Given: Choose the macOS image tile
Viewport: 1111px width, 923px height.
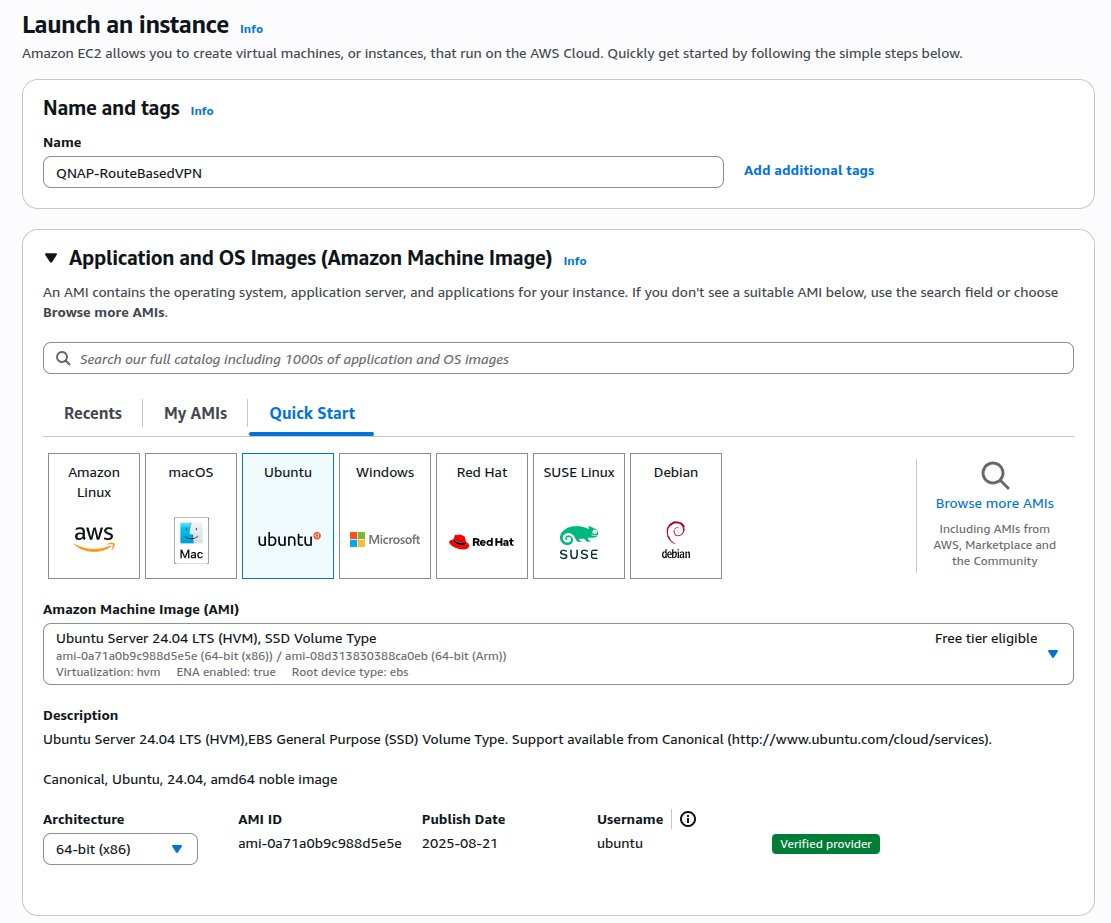Looking at the screenshot, I should coord(191,515).
